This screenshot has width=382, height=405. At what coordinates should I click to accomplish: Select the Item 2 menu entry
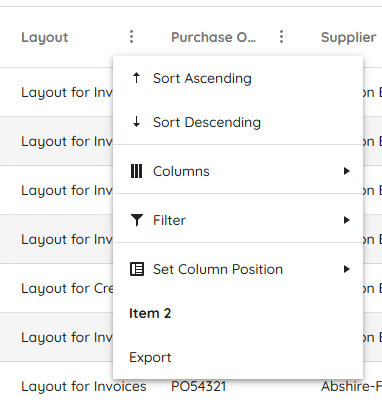pos(238,313)
